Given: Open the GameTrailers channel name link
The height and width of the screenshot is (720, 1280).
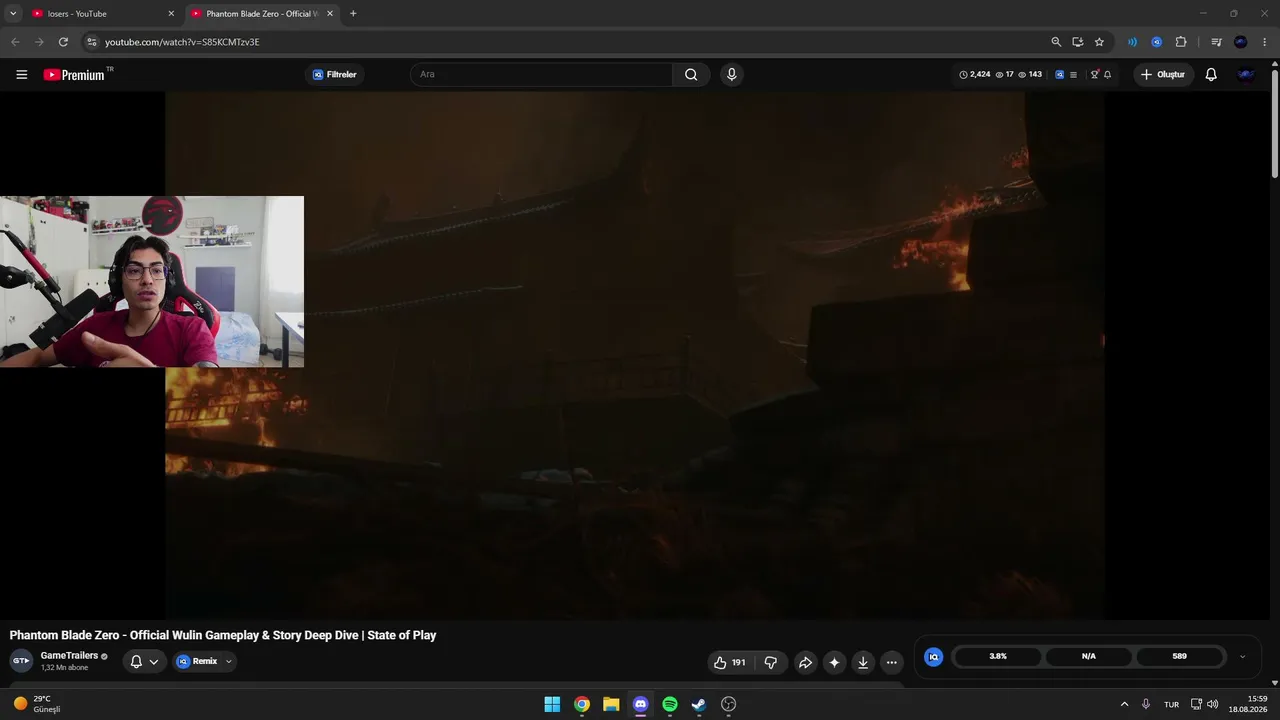Looking at the screenshot, I should [69, 656].
